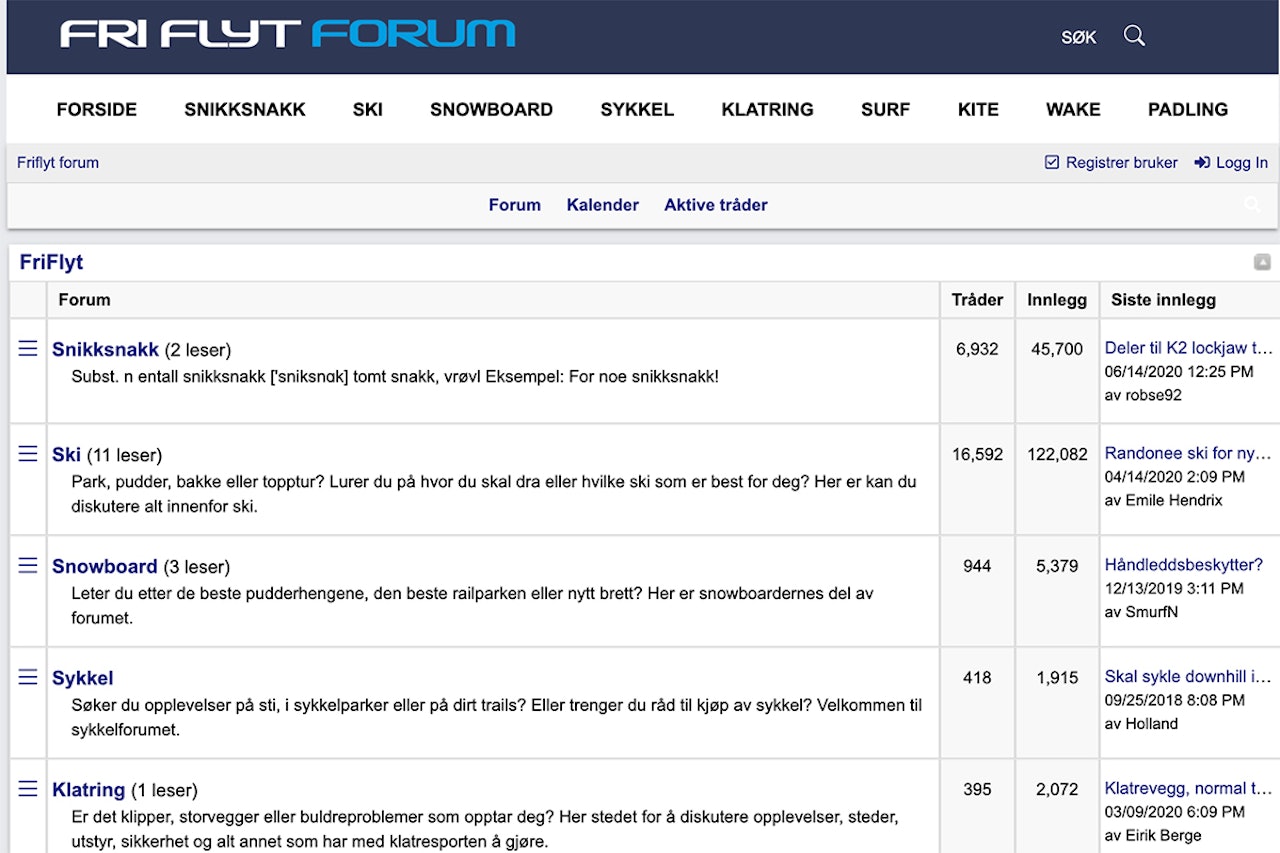Viewport: 1280px width, 853px height.
Task: Click the Registrer bruker checkbox icon
Action: 1050,162
